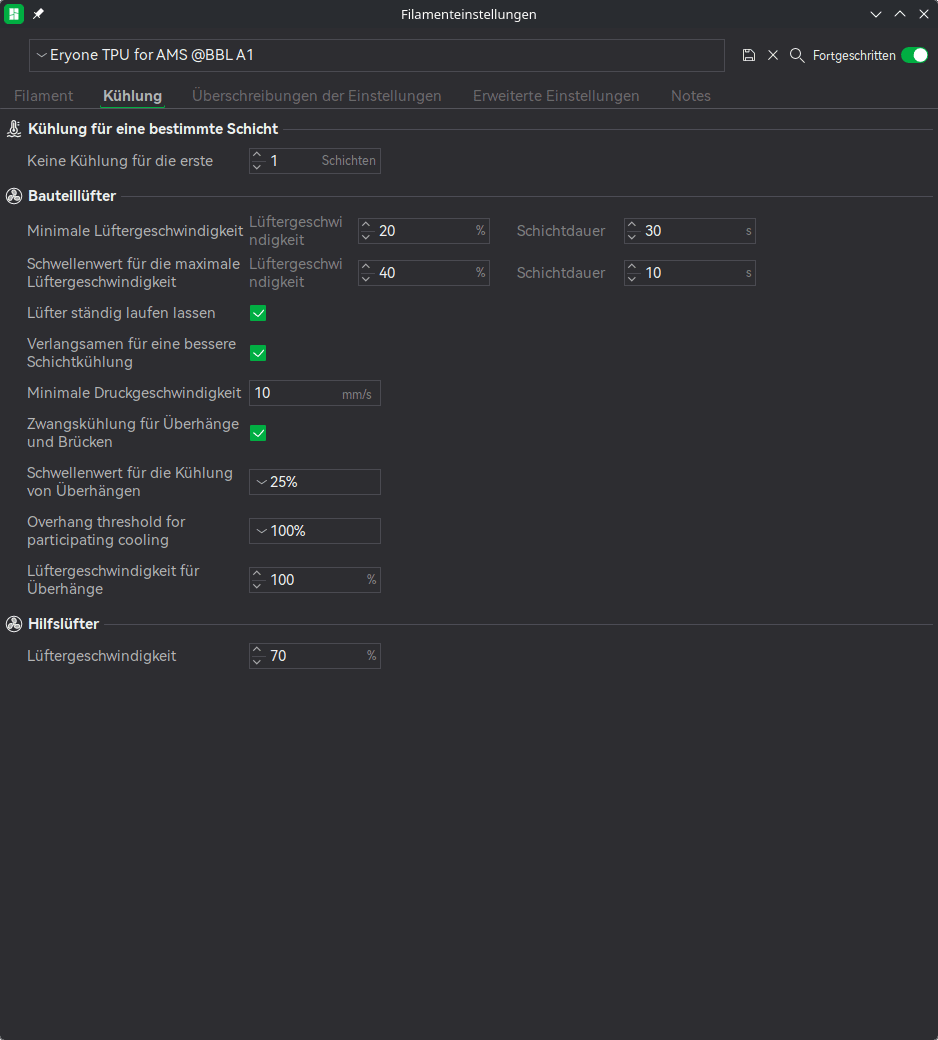Click the Schichtdauer field showing 30
Viewport: 938px width, 1040px height.
(x=689, y=231)
